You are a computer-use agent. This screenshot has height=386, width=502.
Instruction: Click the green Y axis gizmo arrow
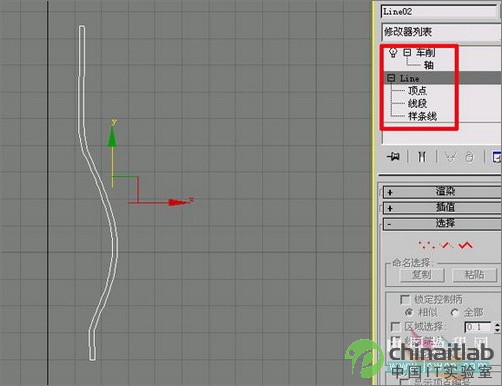click(x=112, y=137)
